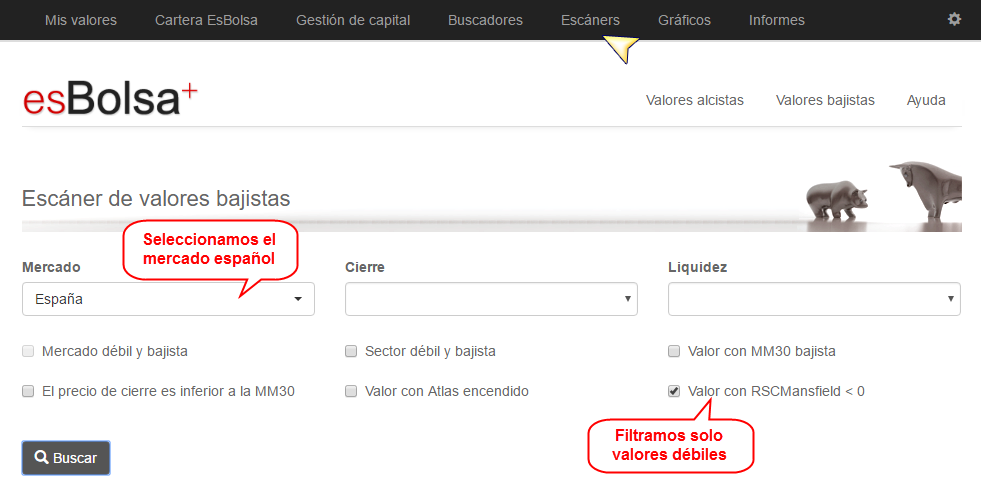Click the bull and bear figurine image
The image size is (981, 490).
[883, 190]
